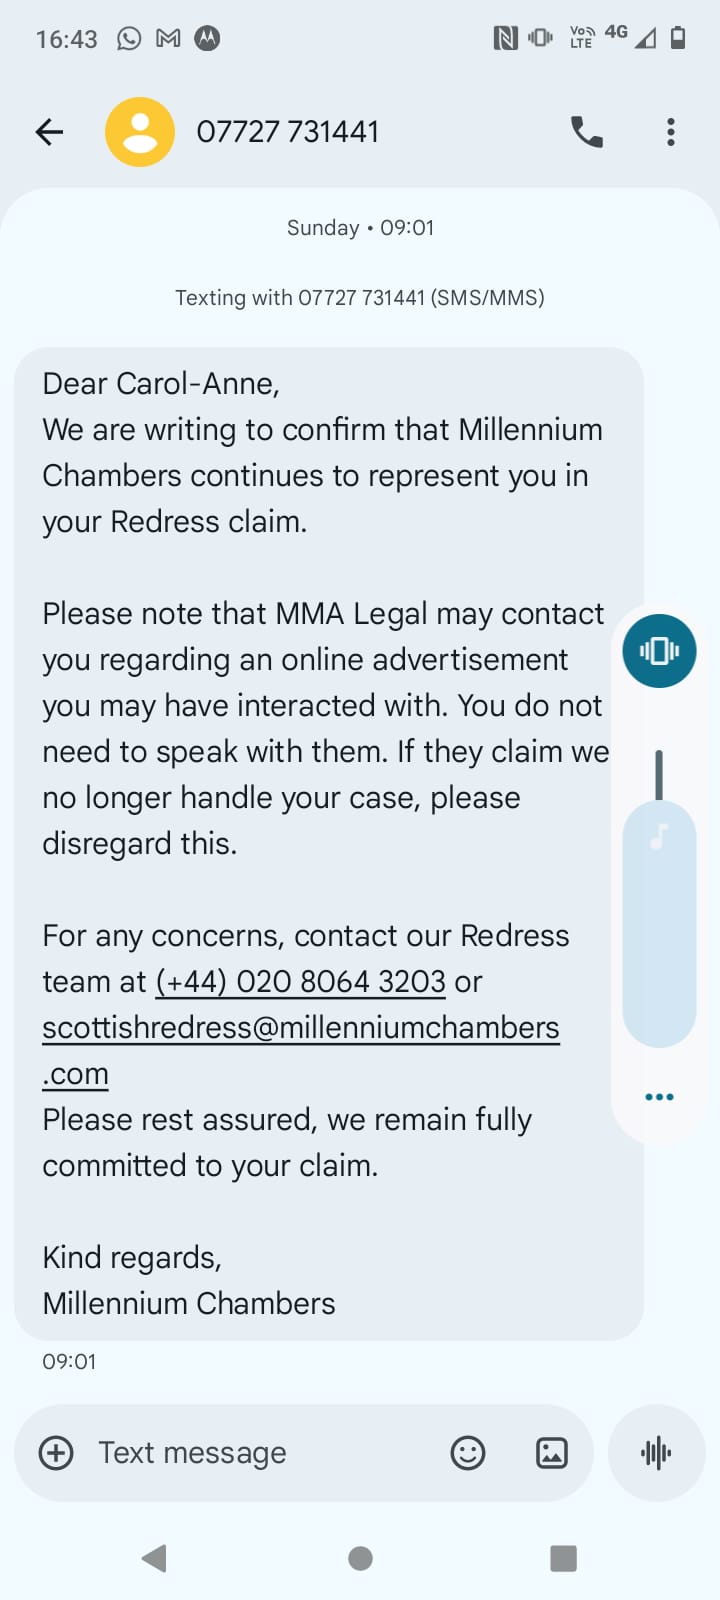Screen dimensions: 720x1600
Task: Tap the back arrow to leave conversation
Action: pyautogui.click(x=49, y=132)
